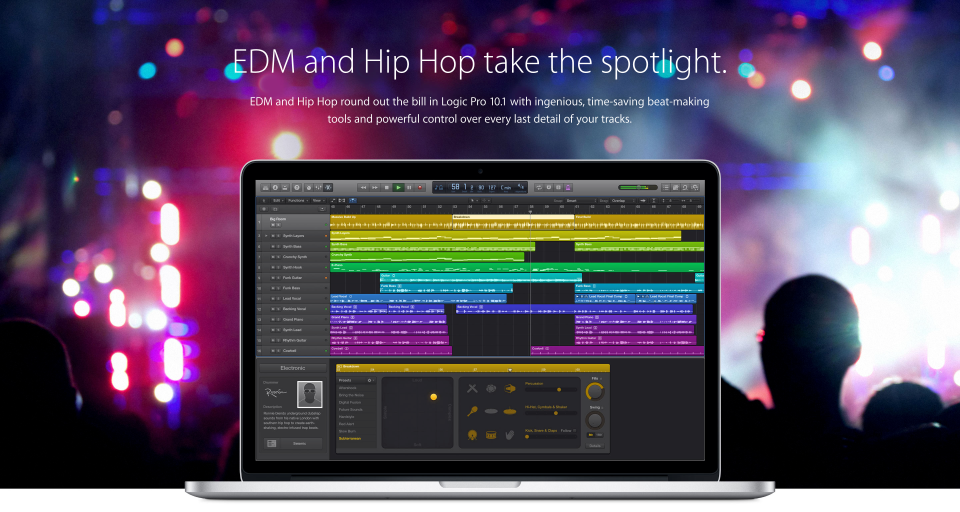Viewport: 960px width, 512px height.
Task: Select the drummer portrait thumbnail
Action: (x=310, y=394)
